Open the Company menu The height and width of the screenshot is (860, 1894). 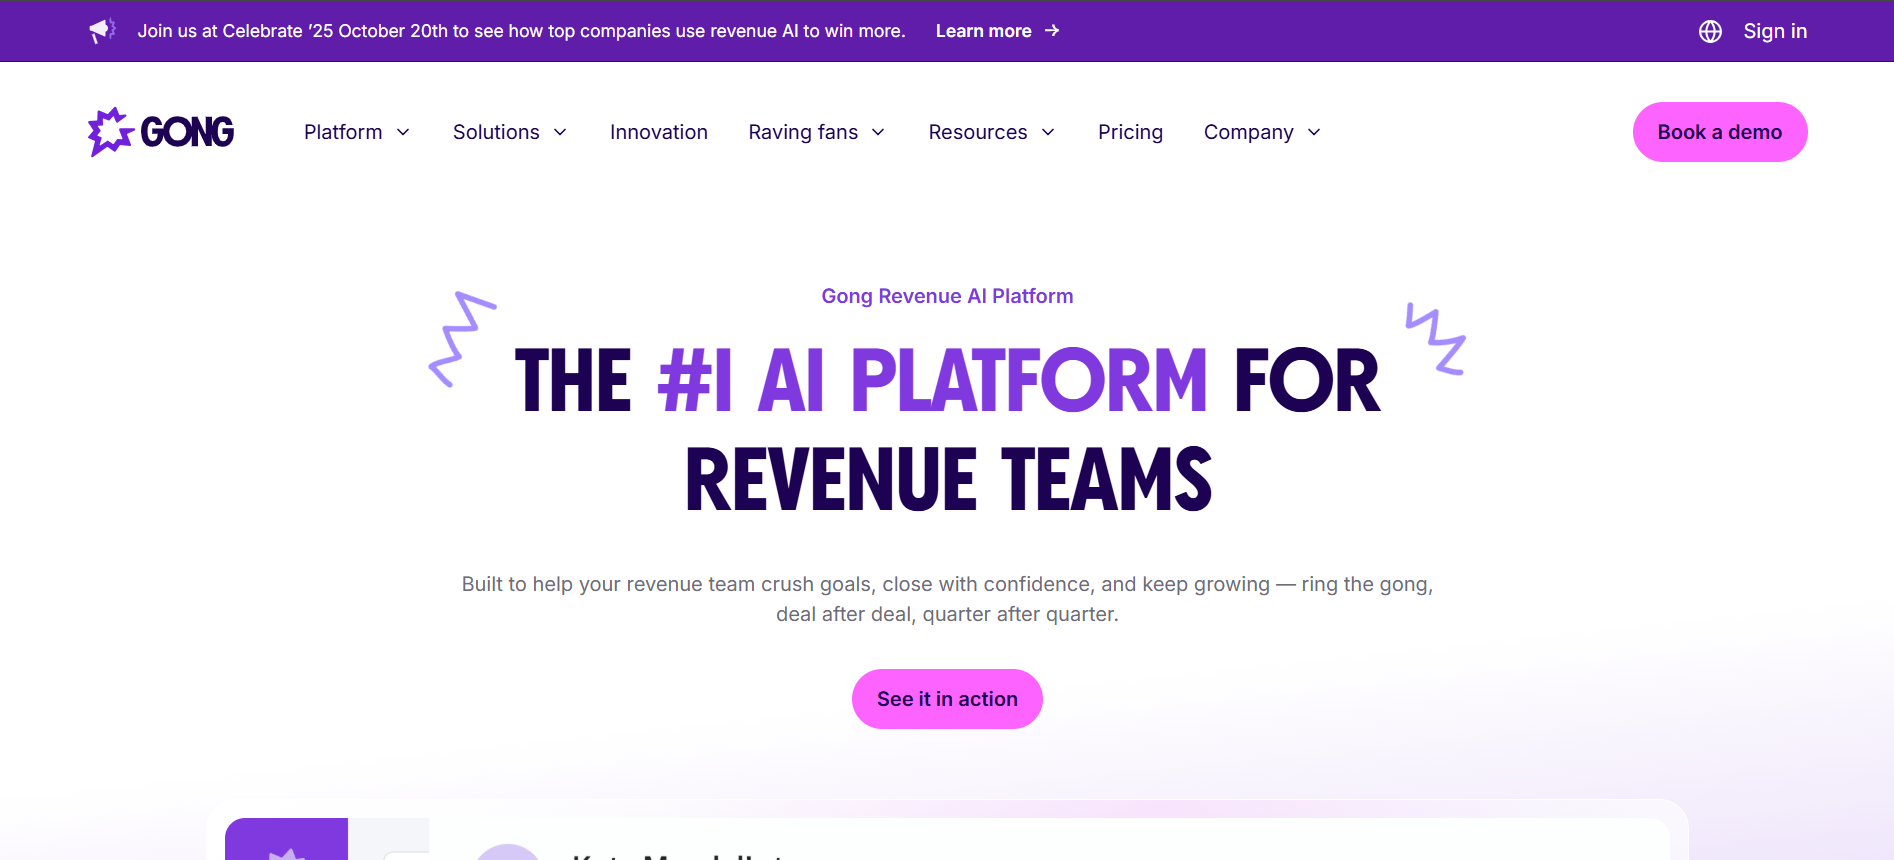[1248, 132]
